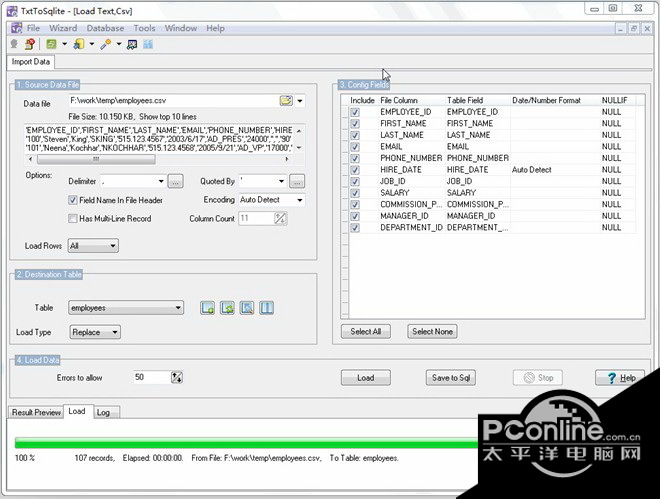Uncheck include for EMPLOYEE_ID
This screenshot has height=499, width=660.
point(355,112)
